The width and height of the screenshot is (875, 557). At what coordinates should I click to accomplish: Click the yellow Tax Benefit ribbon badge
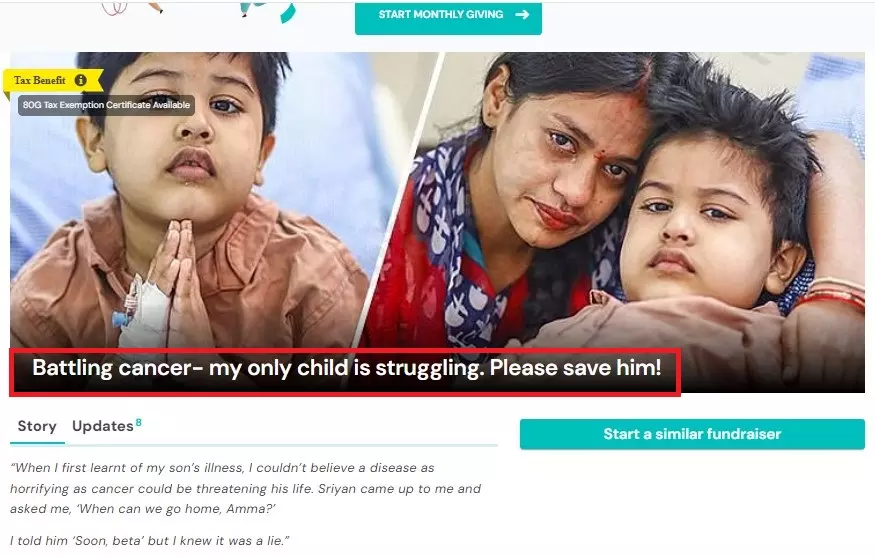pyautogui.click(x=53, y=80)
